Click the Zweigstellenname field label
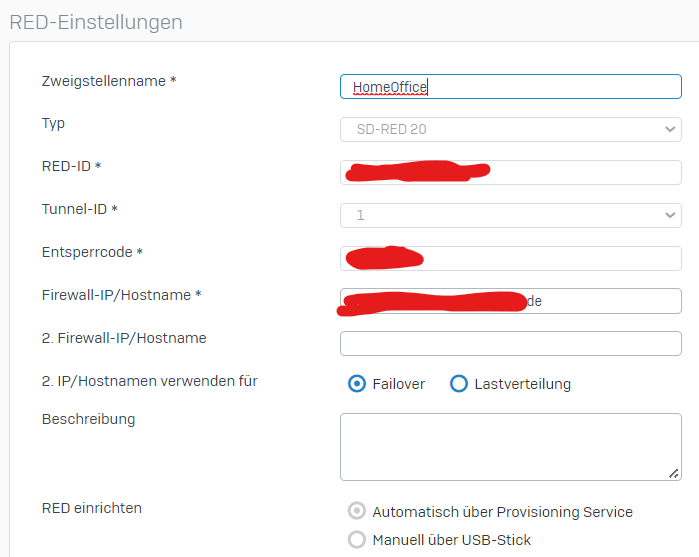This screenshot has height=557, width=699. [109, 81]
